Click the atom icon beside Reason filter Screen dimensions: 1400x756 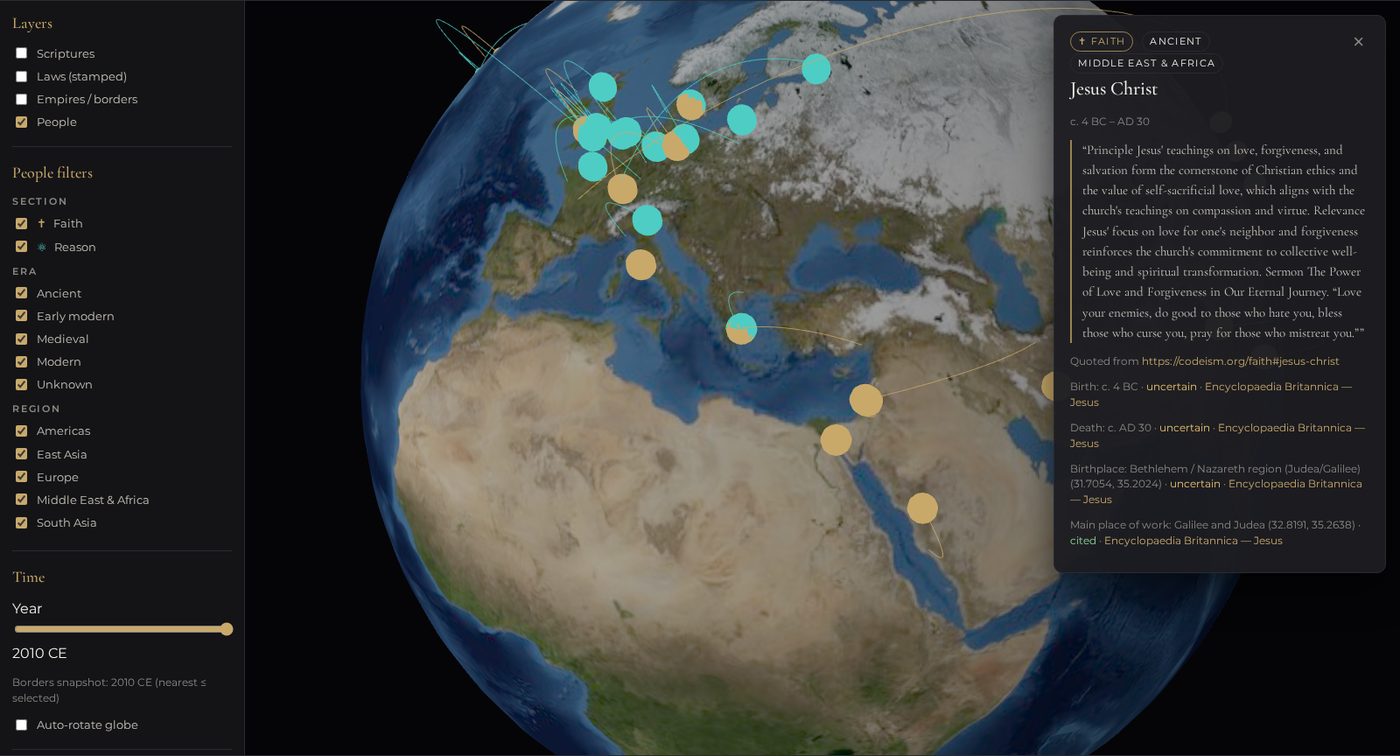point(41,247)
